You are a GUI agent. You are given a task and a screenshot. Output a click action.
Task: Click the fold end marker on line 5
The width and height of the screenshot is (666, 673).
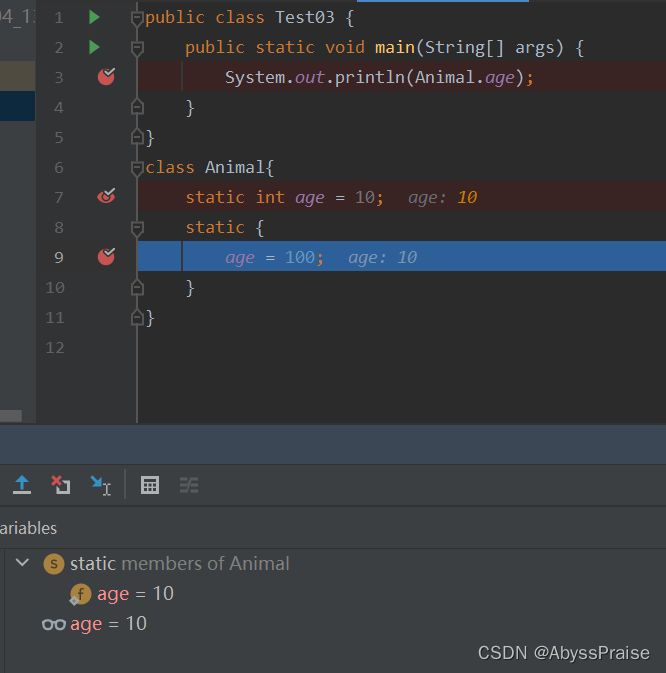(x=137, y=137)
